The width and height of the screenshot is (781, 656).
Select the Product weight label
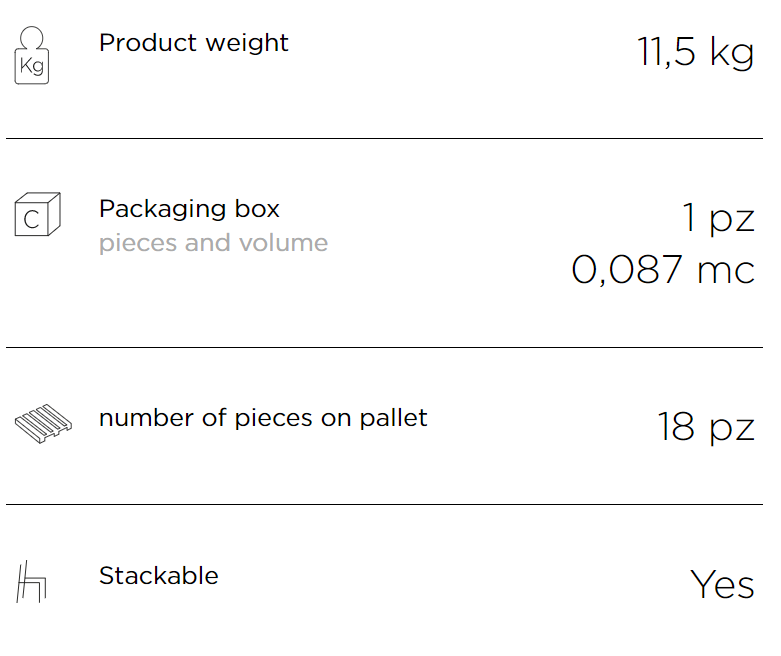pyautogui.click(x=194, y=43)
